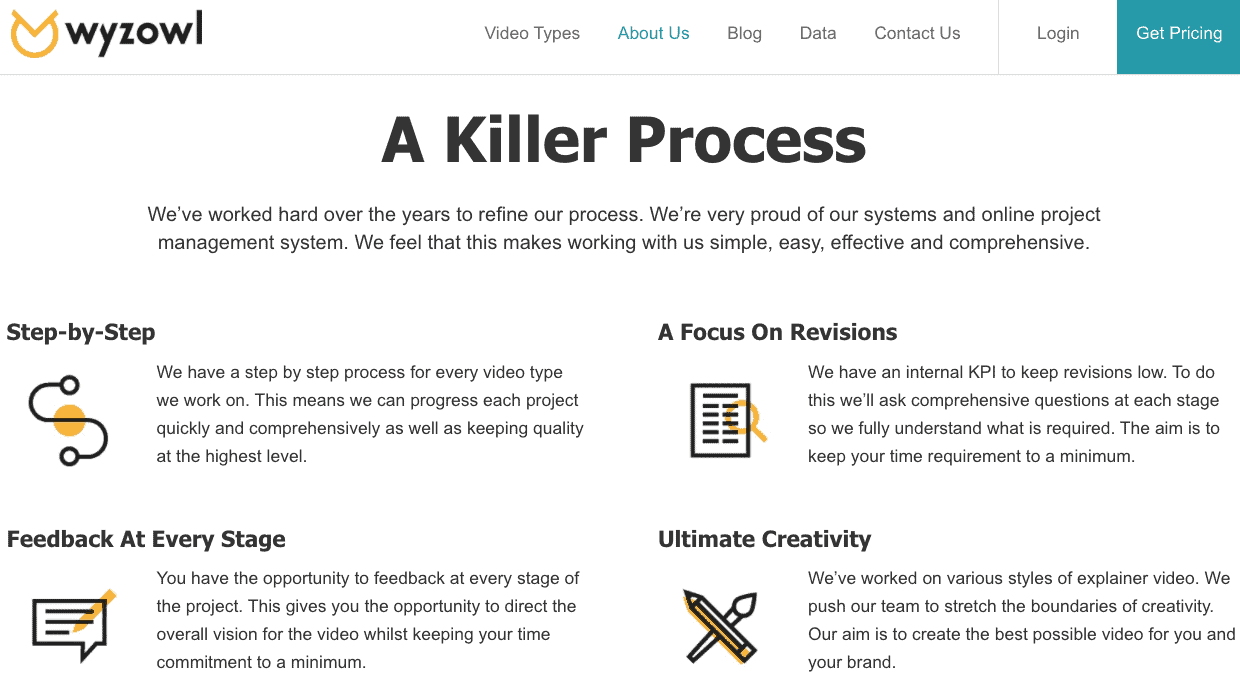Go to the Data page
The image size is (1240, 680).
coord(818,33)
